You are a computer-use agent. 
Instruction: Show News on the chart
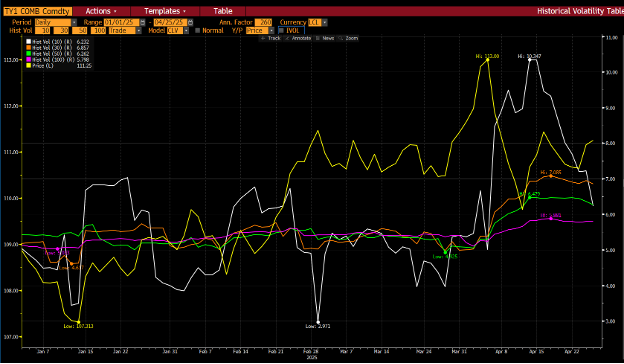pyautogui.click(x=325, y=38)
